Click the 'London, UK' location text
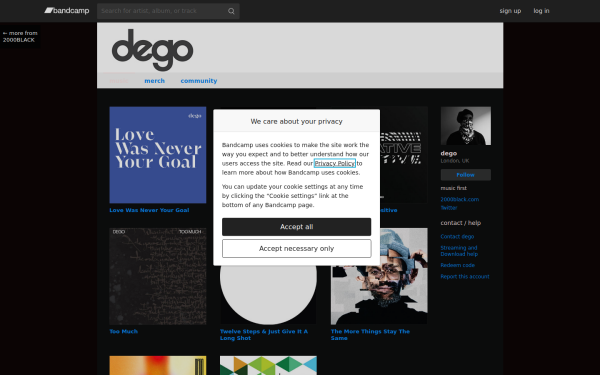Image resolution: width=600 pixels, height=375 pixels. (455, 161)
